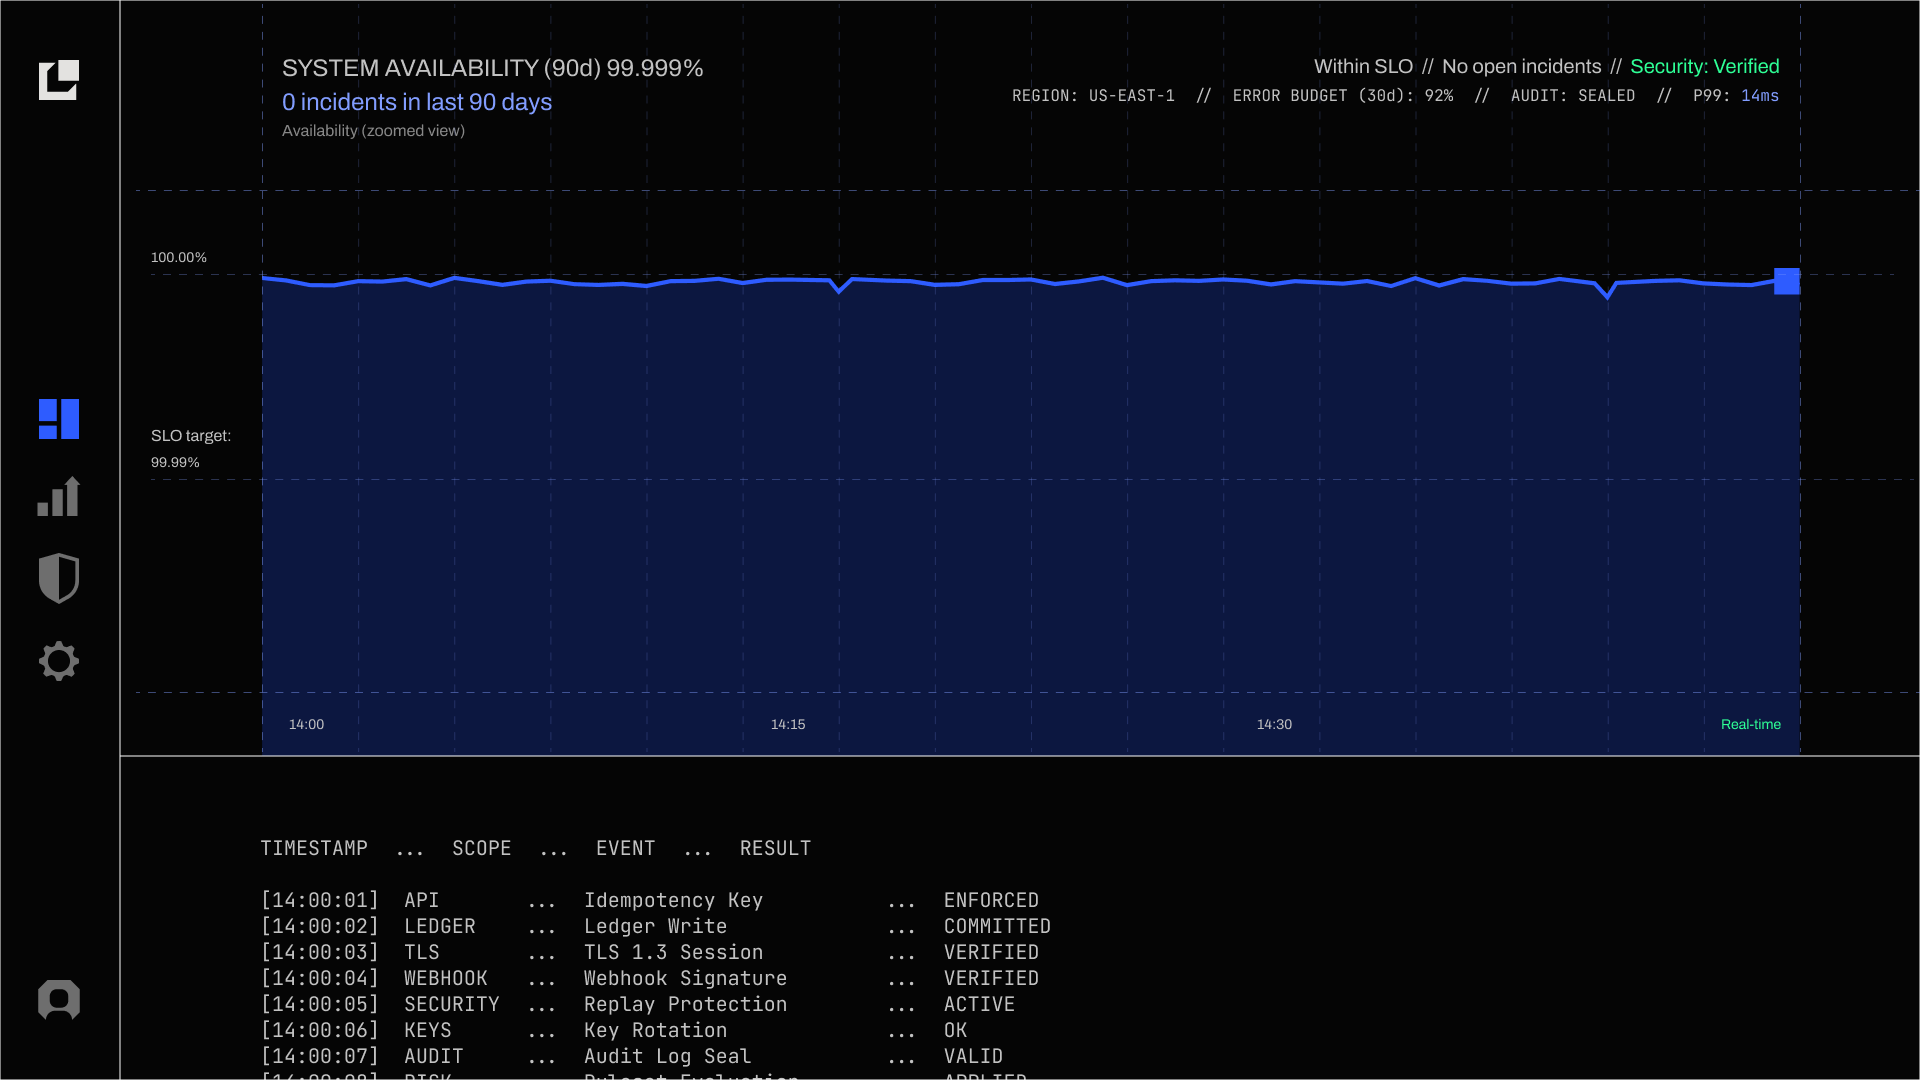
Task: Open the analytics bar chart icon
Action: [x=59, y=497]
